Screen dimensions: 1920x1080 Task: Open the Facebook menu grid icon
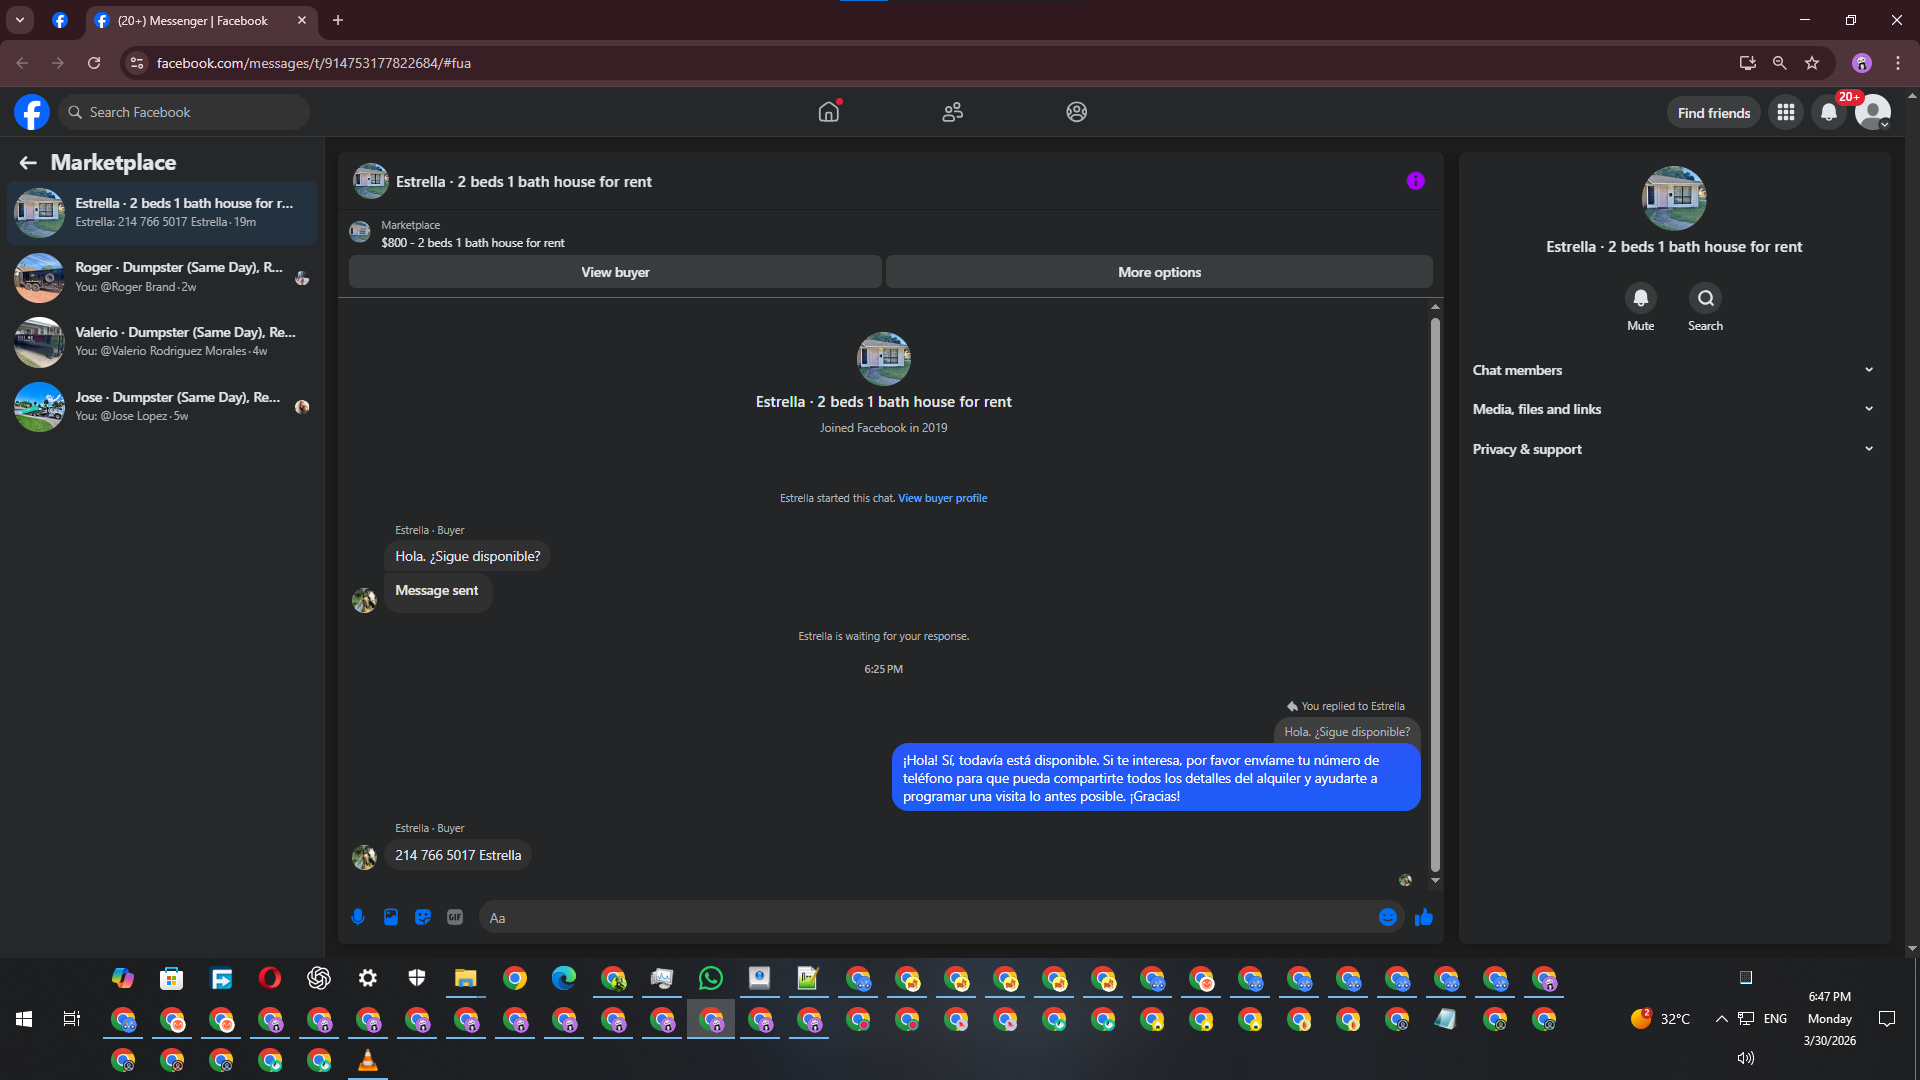coord(1786,112)
